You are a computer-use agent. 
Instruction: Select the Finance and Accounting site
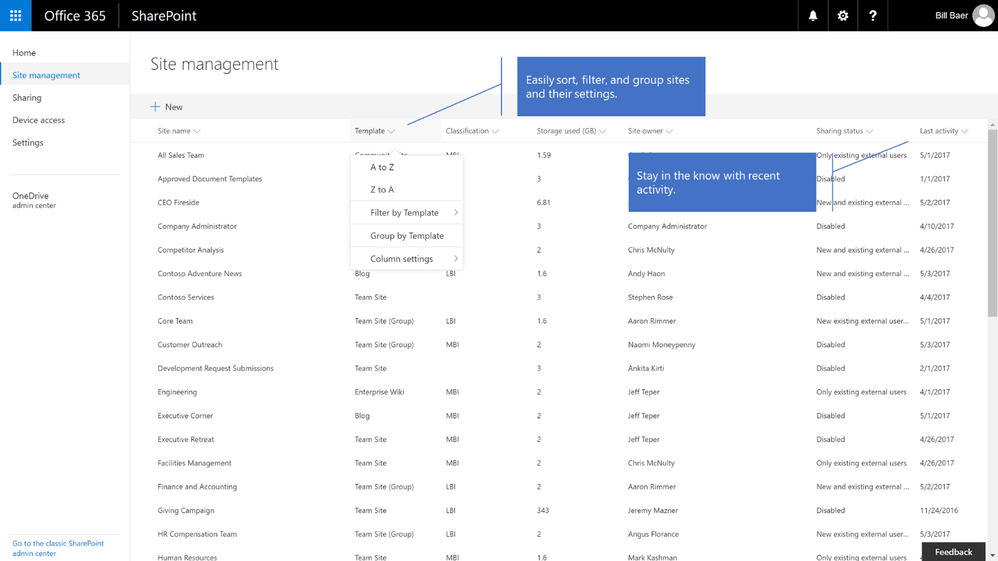click(197, 486)
